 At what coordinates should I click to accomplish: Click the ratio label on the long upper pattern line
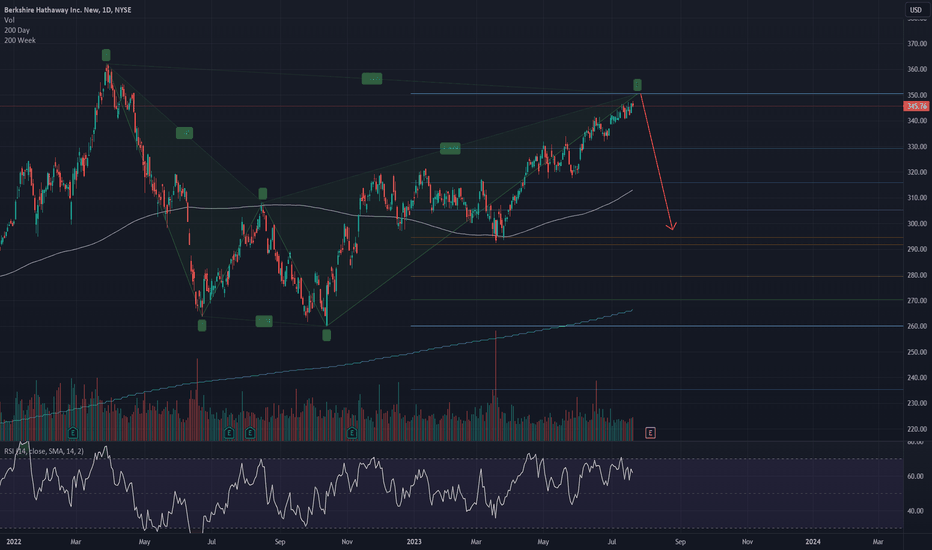(x=372, y=78)
